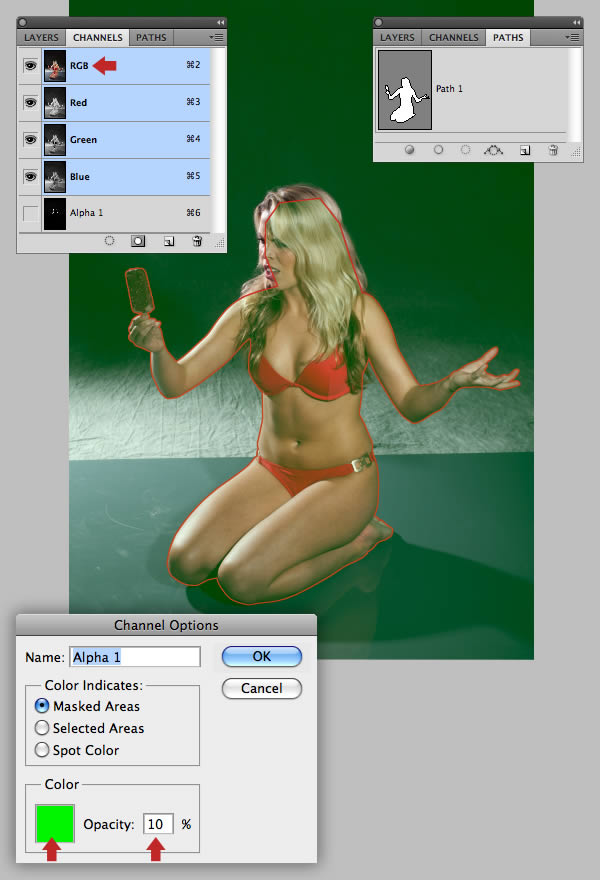Show the Alpha 1 channel
The image size is (600, 880).
(30, 213)
